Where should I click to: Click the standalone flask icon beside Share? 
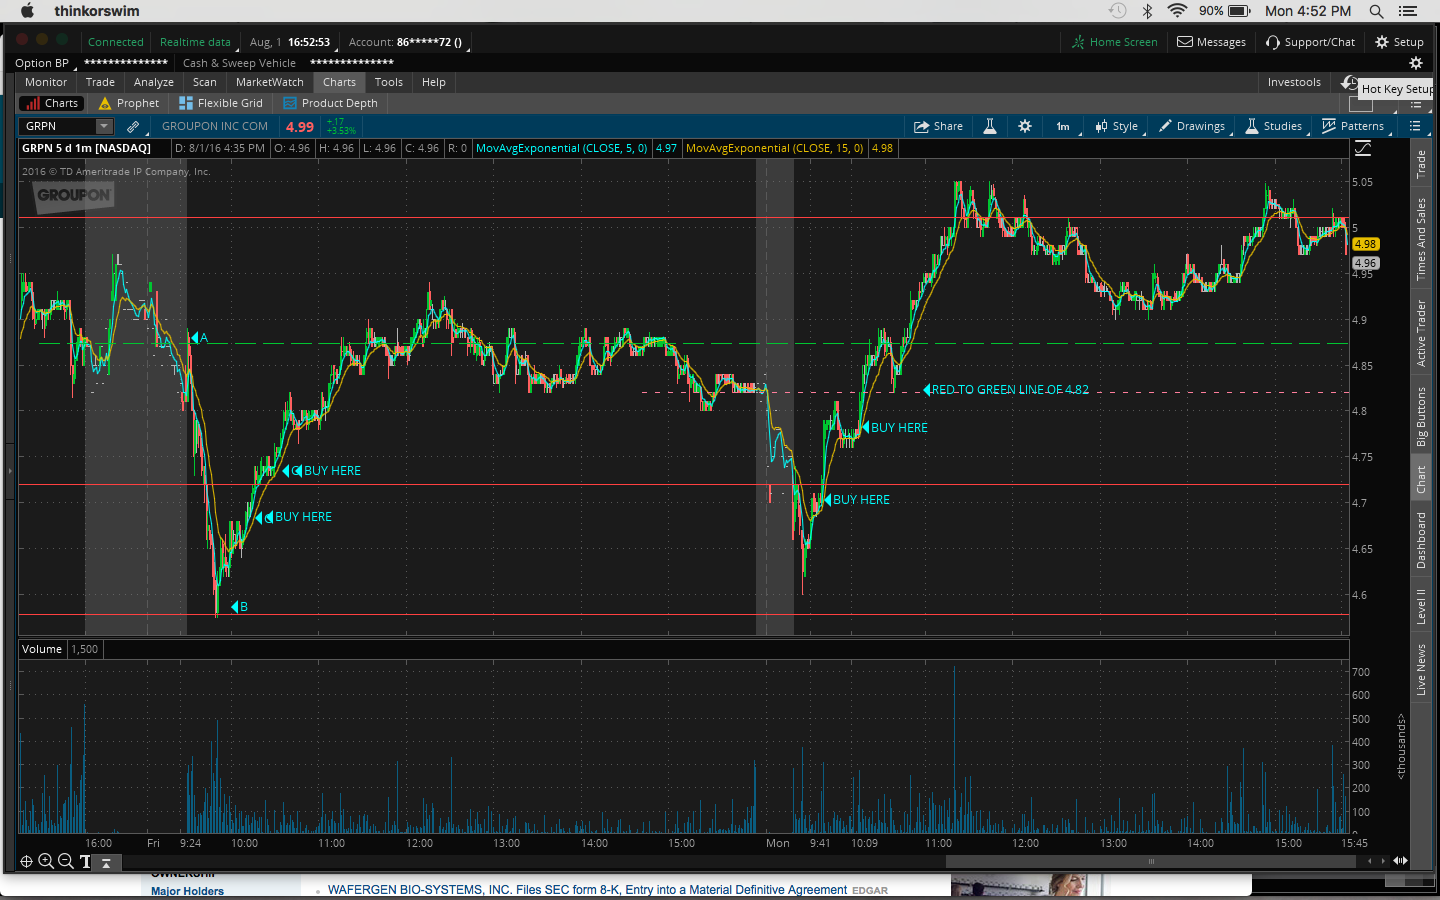pos(989,126)
